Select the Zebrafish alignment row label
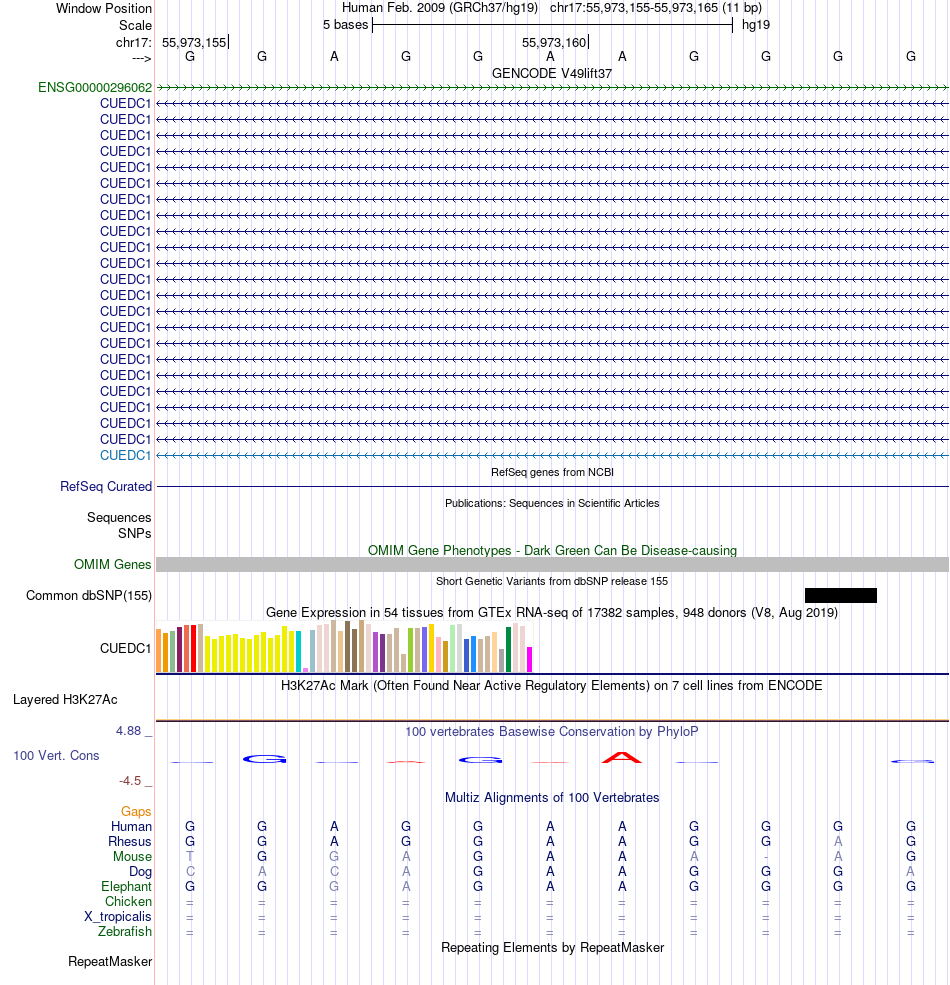950x985 pixels. (125, 932)
